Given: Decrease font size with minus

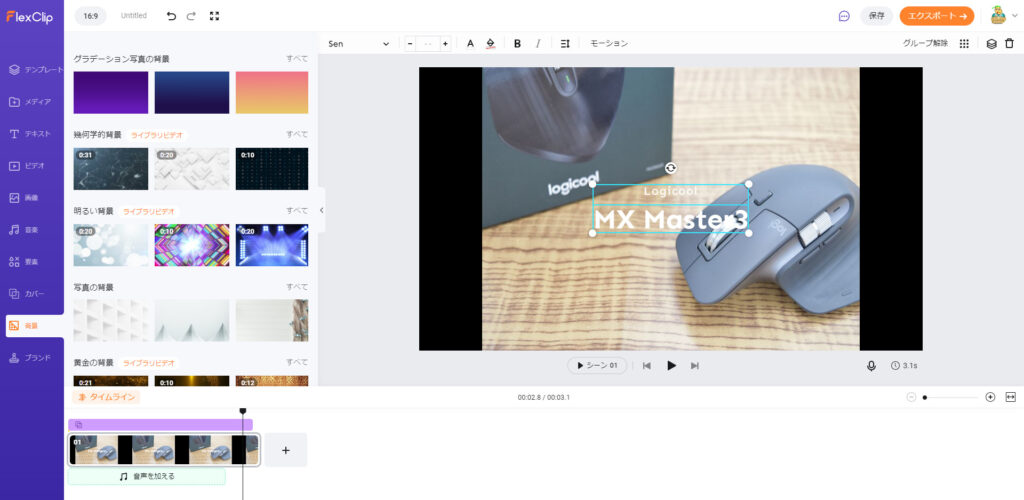Looking at the screenshot, I should (410, 44).
